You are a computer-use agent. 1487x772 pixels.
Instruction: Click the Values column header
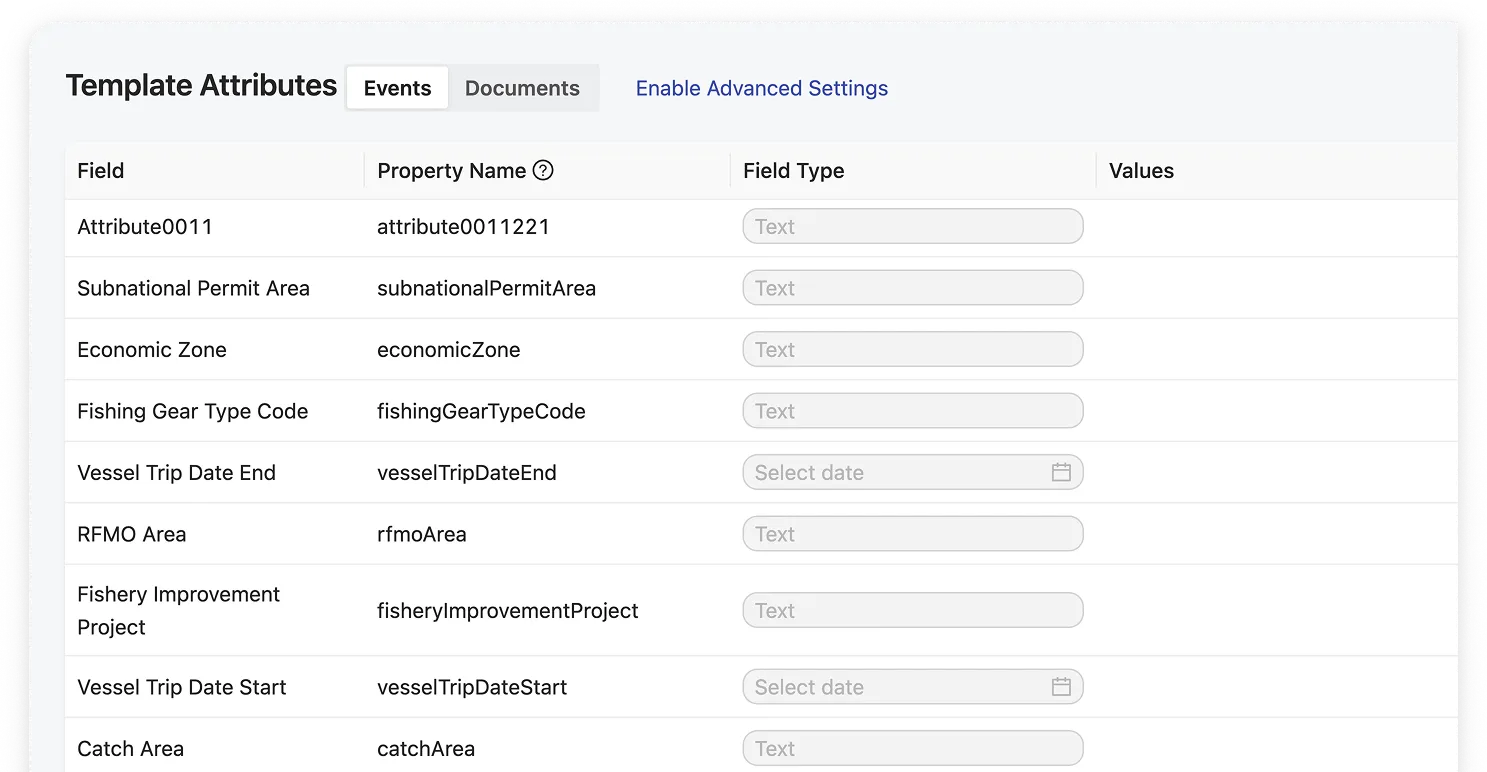point(1141,171)
